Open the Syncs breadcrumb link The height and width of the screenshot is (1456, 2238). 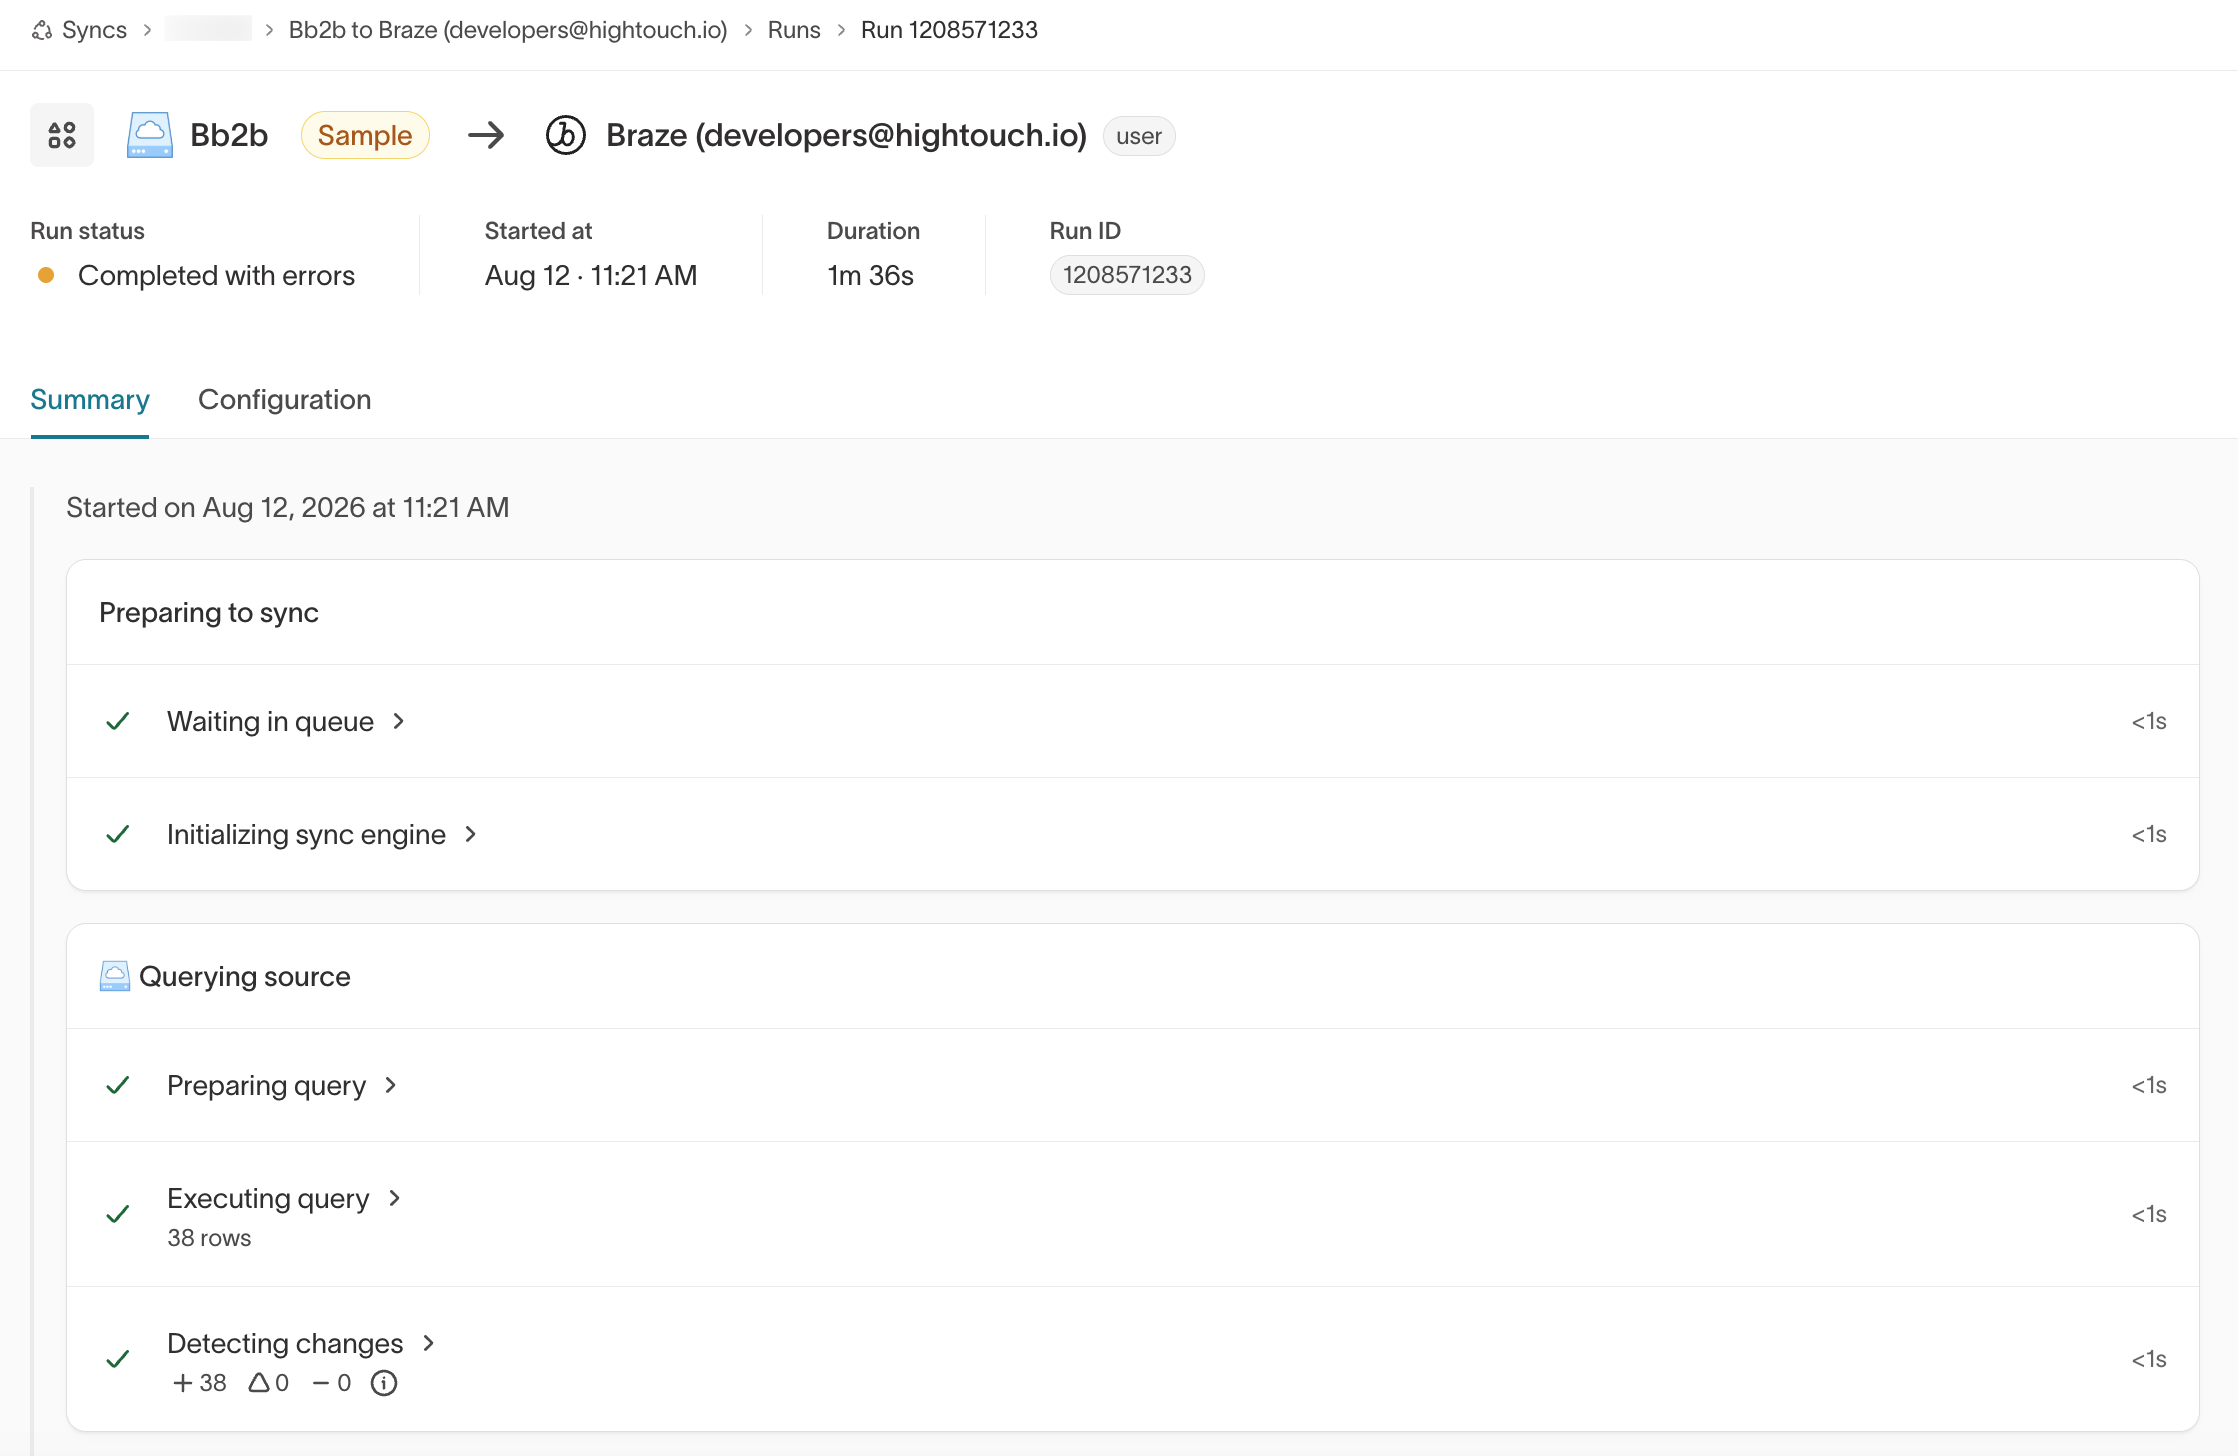click(x=94, y=30)
